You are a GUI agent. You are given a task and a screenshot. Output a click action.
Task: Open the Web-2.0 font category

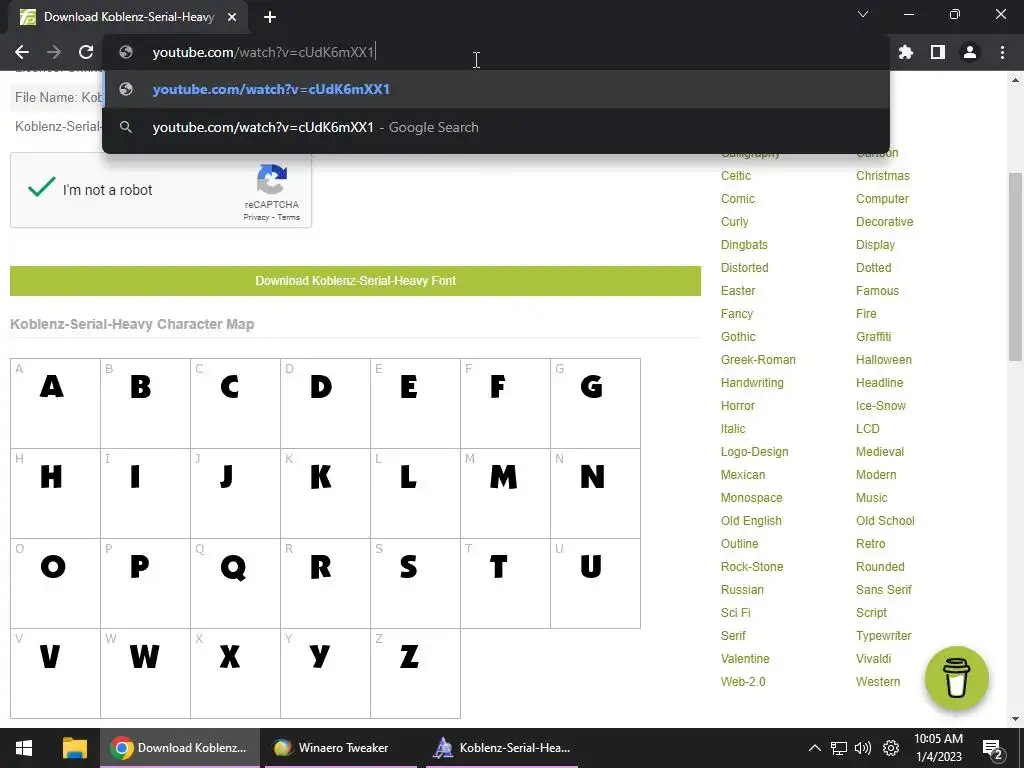[743, 682]
